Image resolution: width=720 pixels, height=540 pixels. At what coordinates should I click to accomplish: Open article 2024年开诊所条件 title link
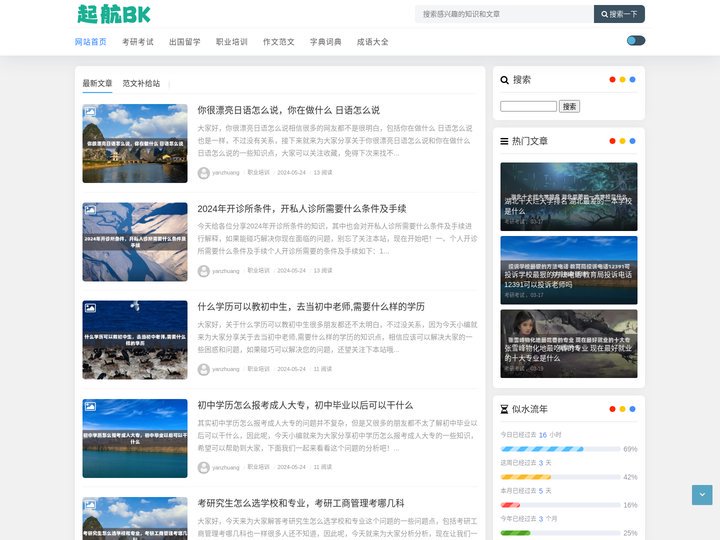[x=302, y=209]
